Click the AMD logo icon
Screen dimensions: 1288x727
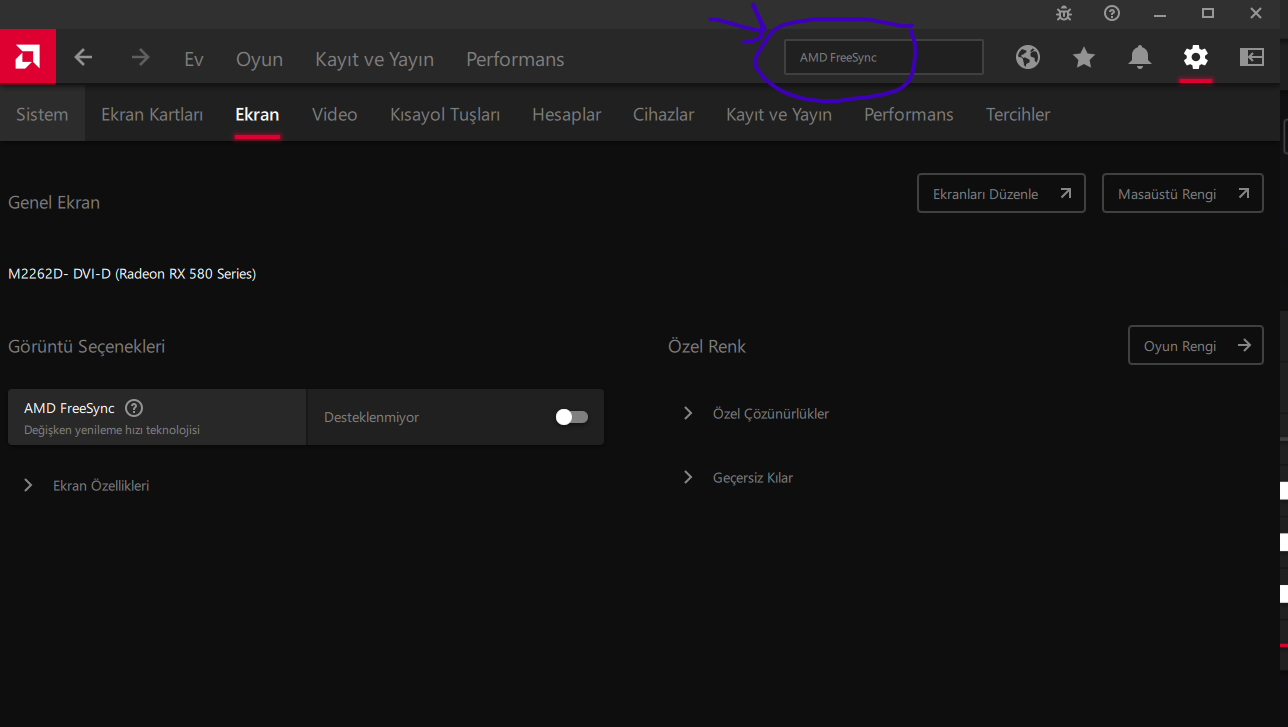(x=28, y=57)
